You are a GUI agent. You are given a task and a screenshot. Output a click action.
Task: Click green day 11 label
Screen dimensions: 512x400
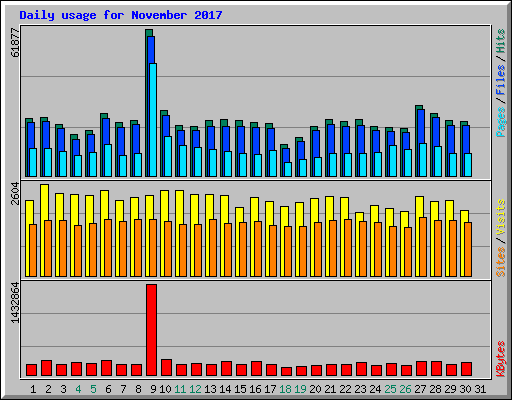pyautogui.click(x=180, y=389)
